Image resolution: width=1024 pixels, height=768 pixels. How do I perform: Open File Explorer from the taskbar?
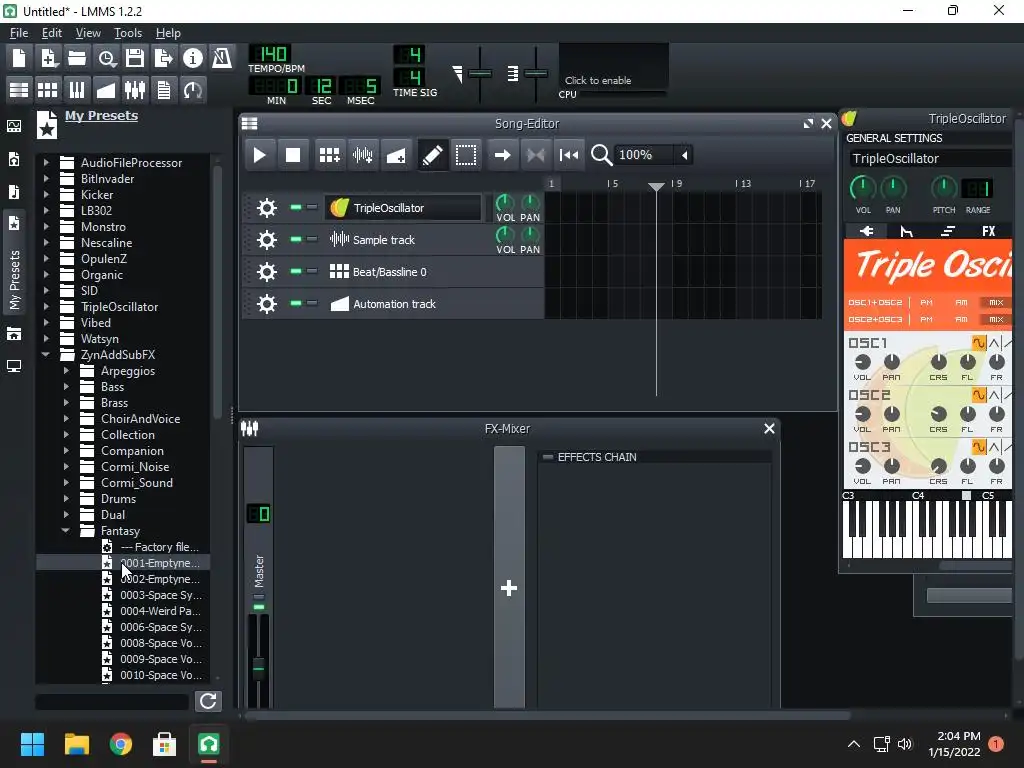click(x=77, y=744)
